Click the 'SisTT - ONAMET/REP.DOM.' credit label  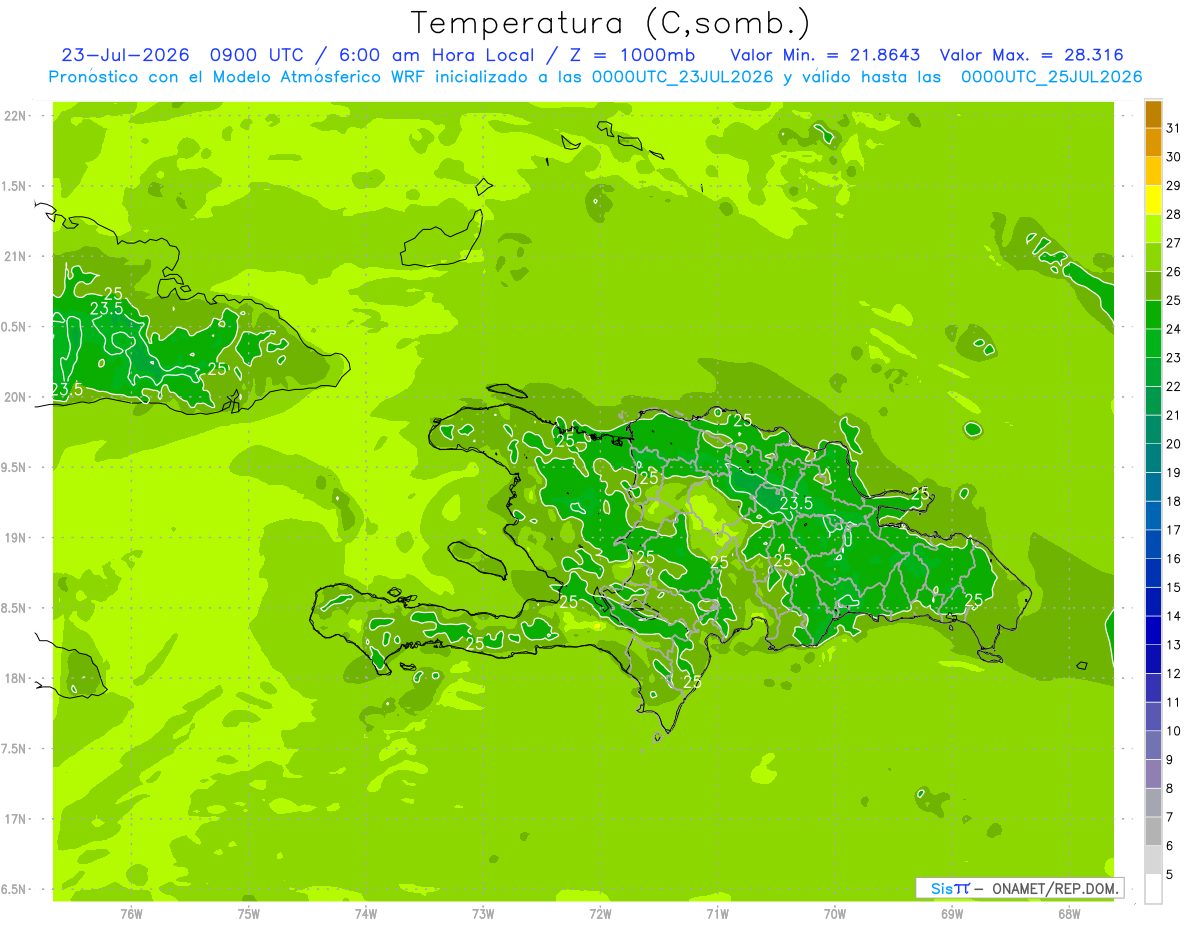click(x=1020, y=888)
